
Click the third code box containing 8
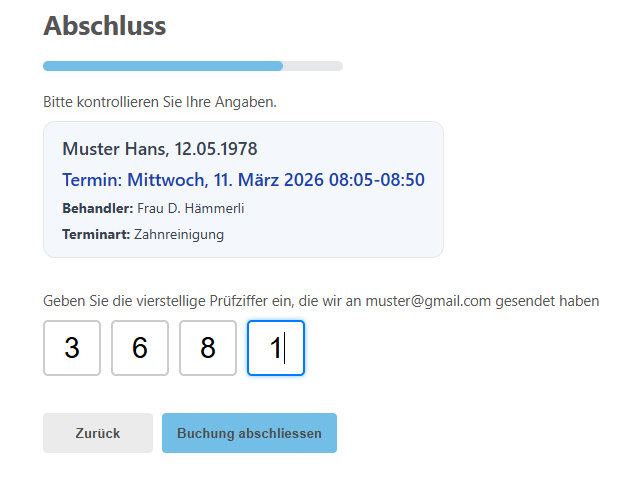pyautogui.click(x=208, y=348)
